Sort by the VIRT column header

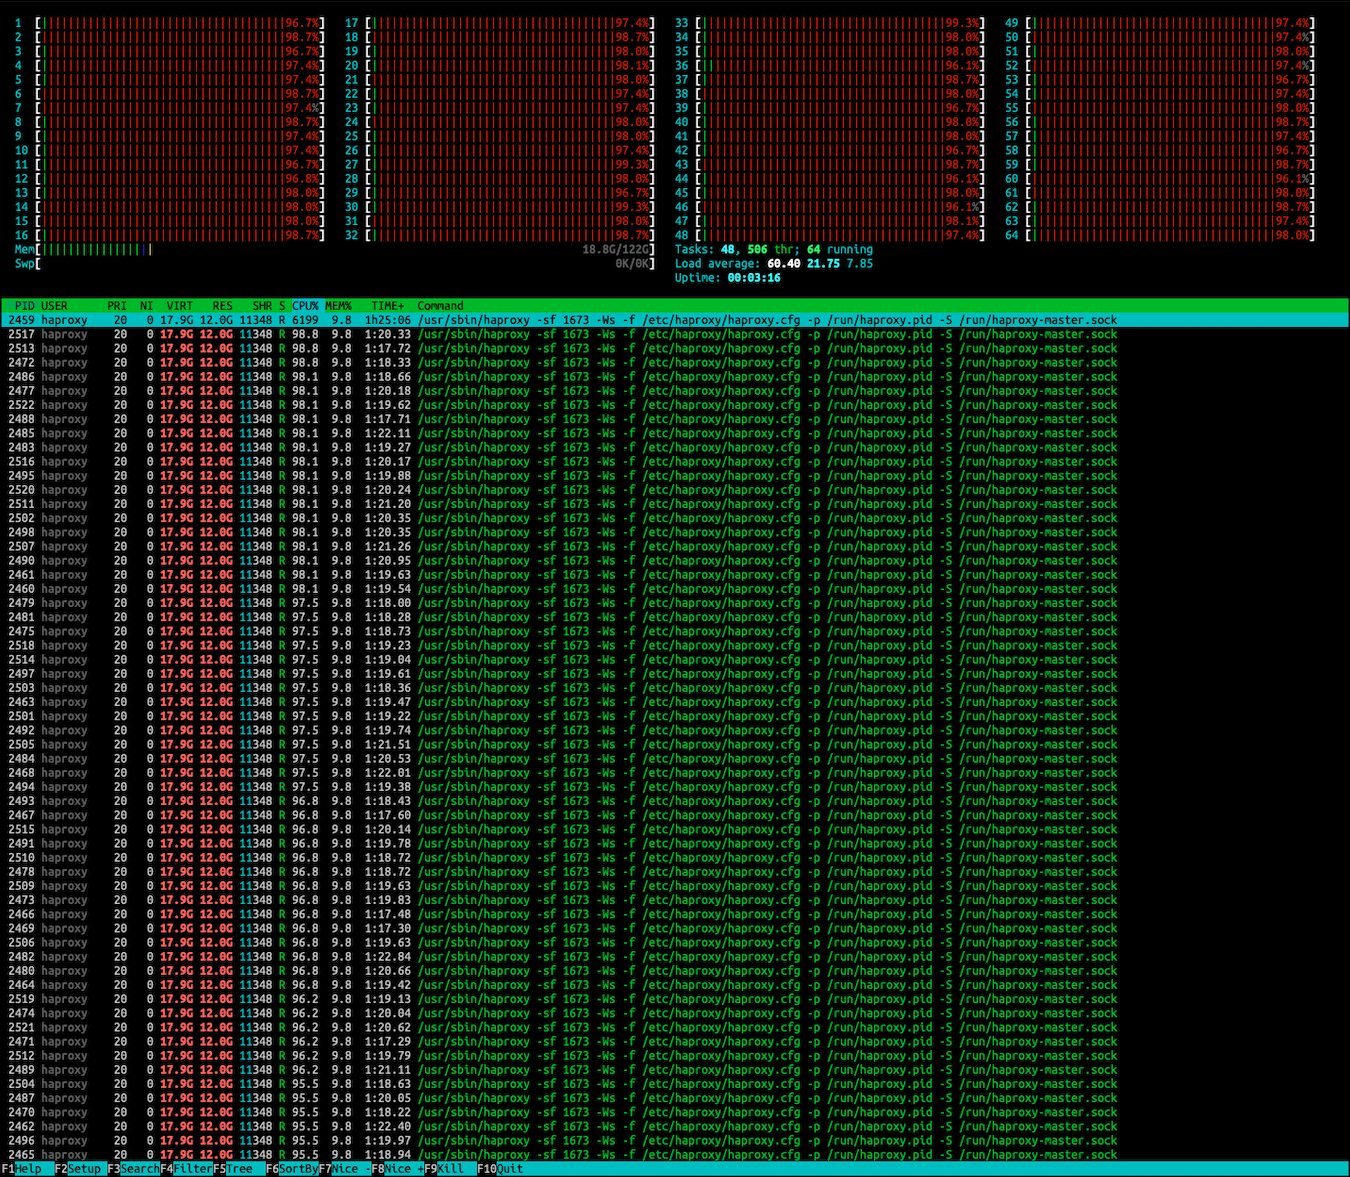coord(179,306)
